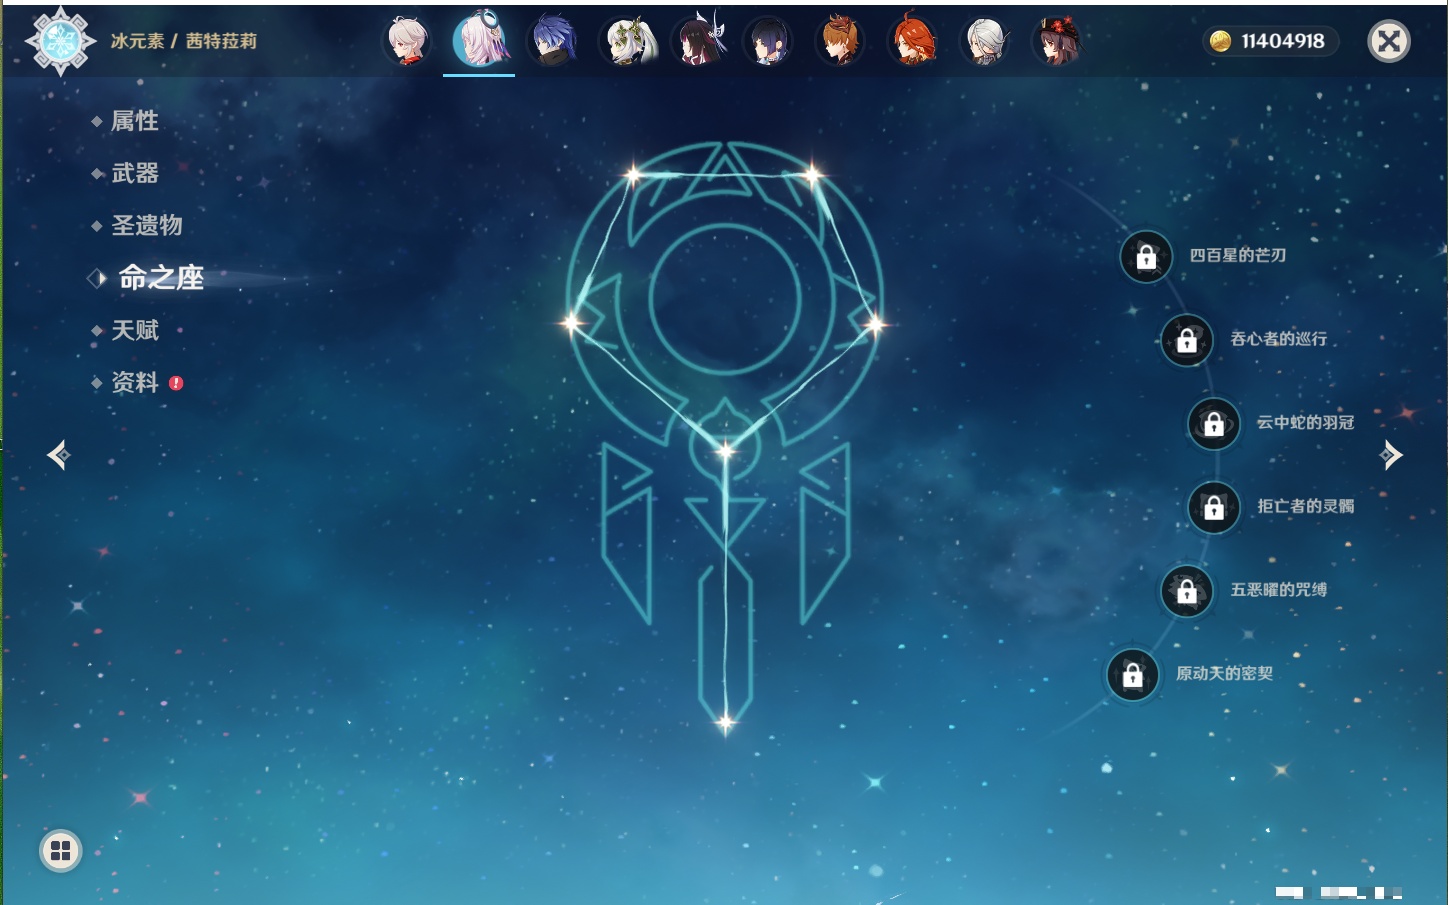
Task: Click the lock icon for 四百星的芒刃
Action: tap(1146, 257)
